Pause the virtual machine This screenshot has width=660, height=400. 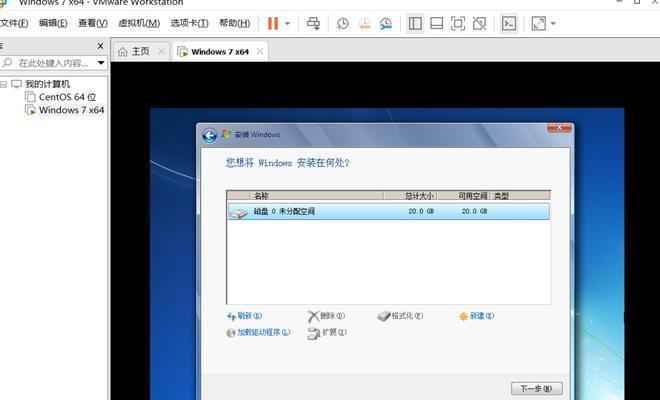point(273,23)
